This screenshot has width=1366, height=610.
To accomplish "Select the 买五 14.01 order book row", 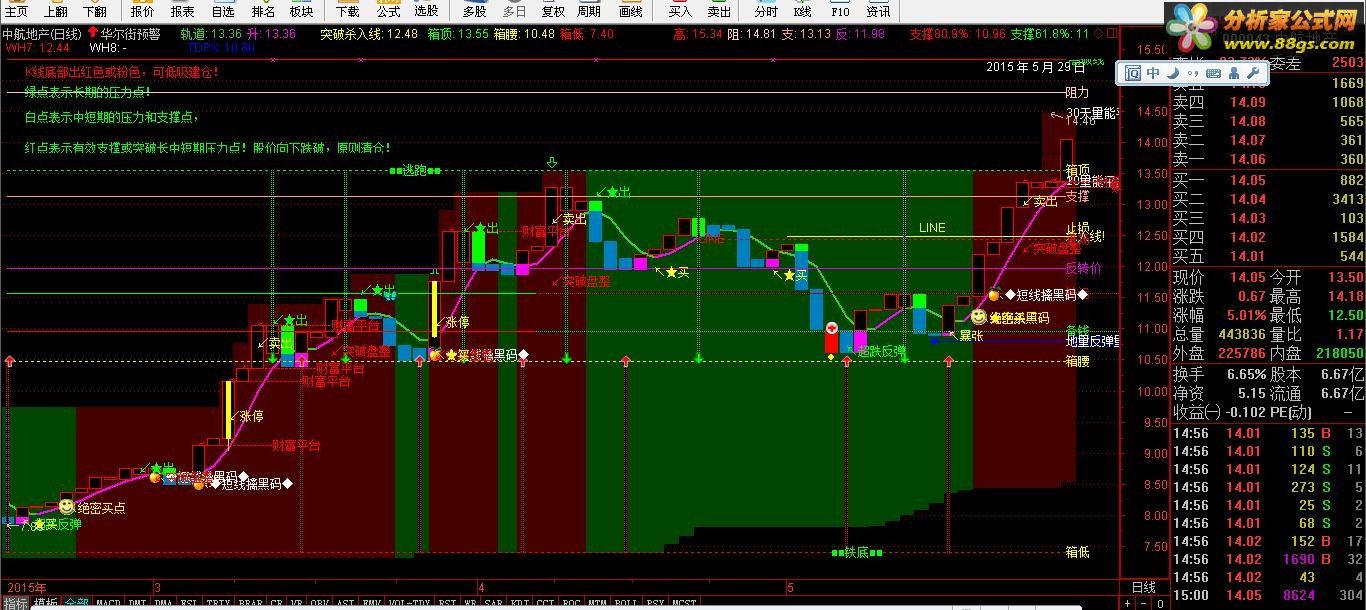I will tap(1268, 256).
